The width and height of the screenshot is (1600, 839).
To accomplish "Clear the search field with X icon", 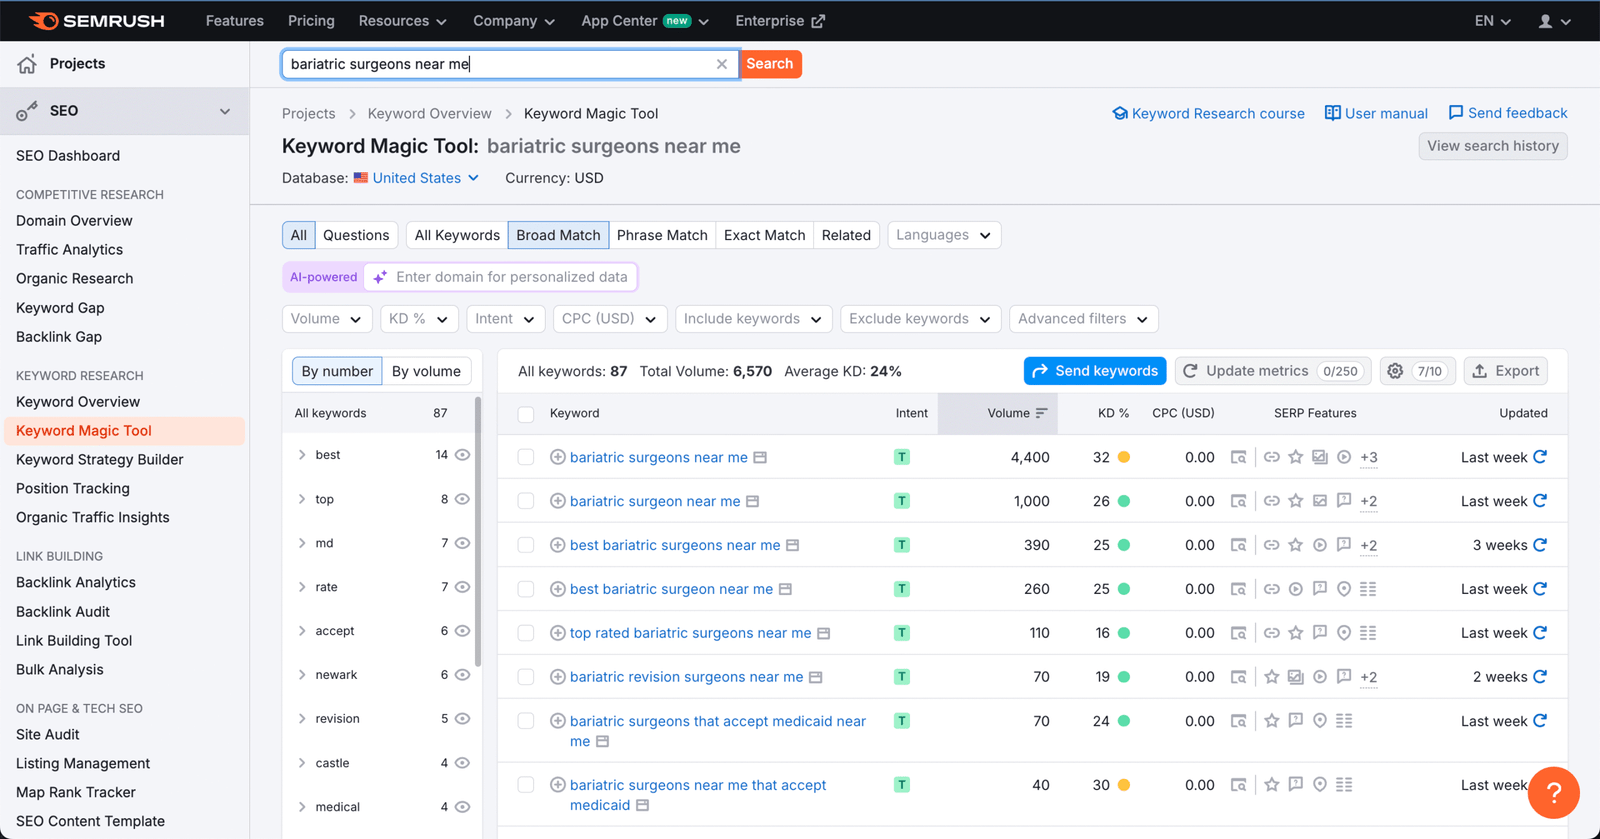I will click(x=722, y=64).
